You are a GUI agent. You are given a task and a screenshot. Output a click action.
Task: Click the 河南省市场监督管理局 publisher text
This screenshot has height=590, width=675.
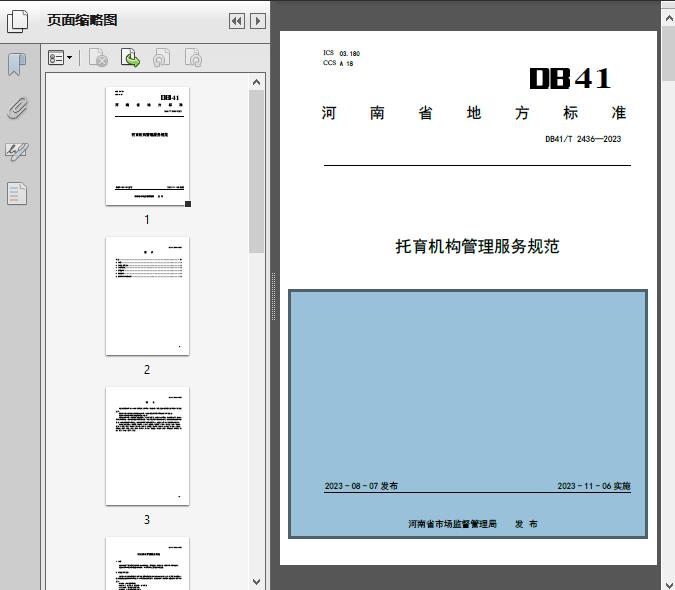tap(452, 524)
